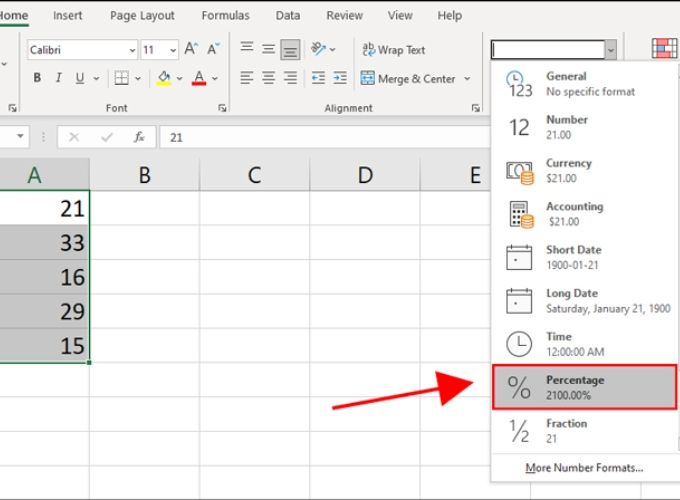Select General number format
The image size is (680, 500).
point(584,84)
